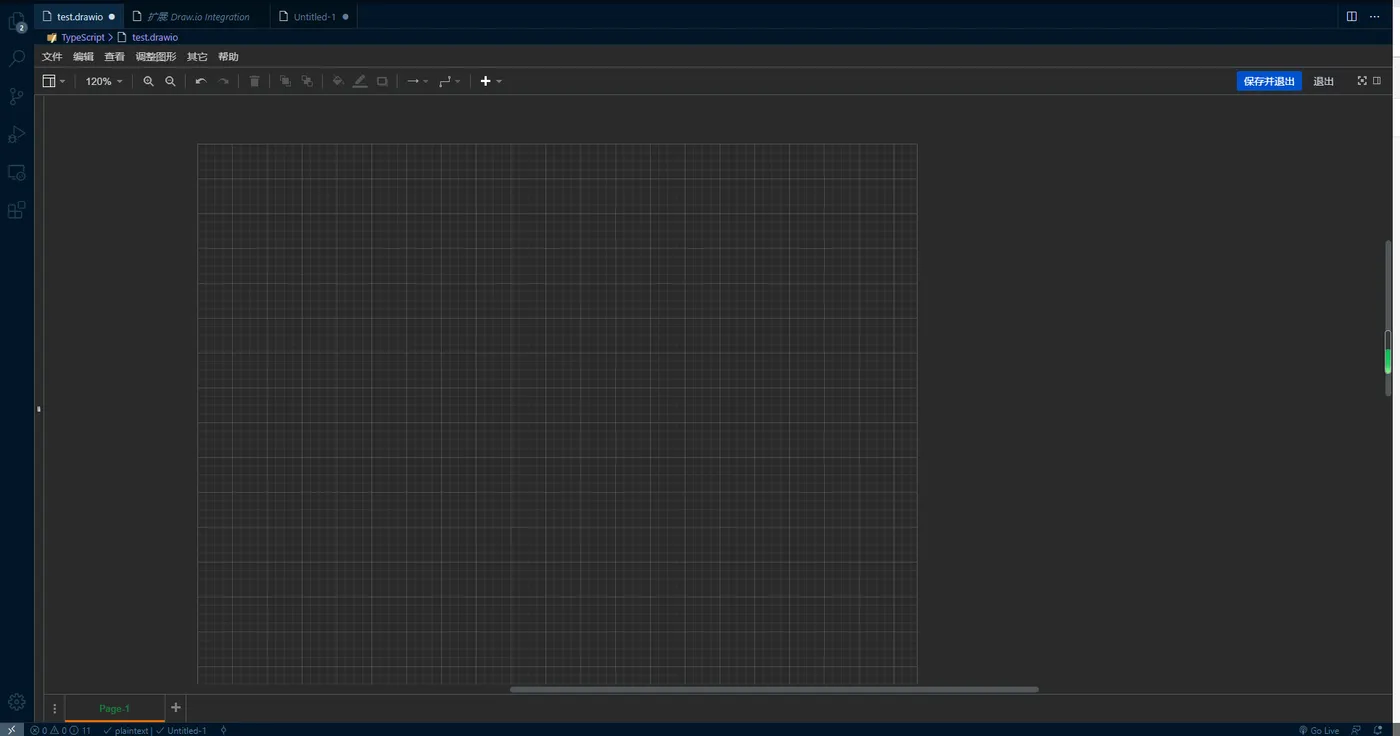Click 保存并退出 button
1400x736 pixels.
coord(1269,81)
